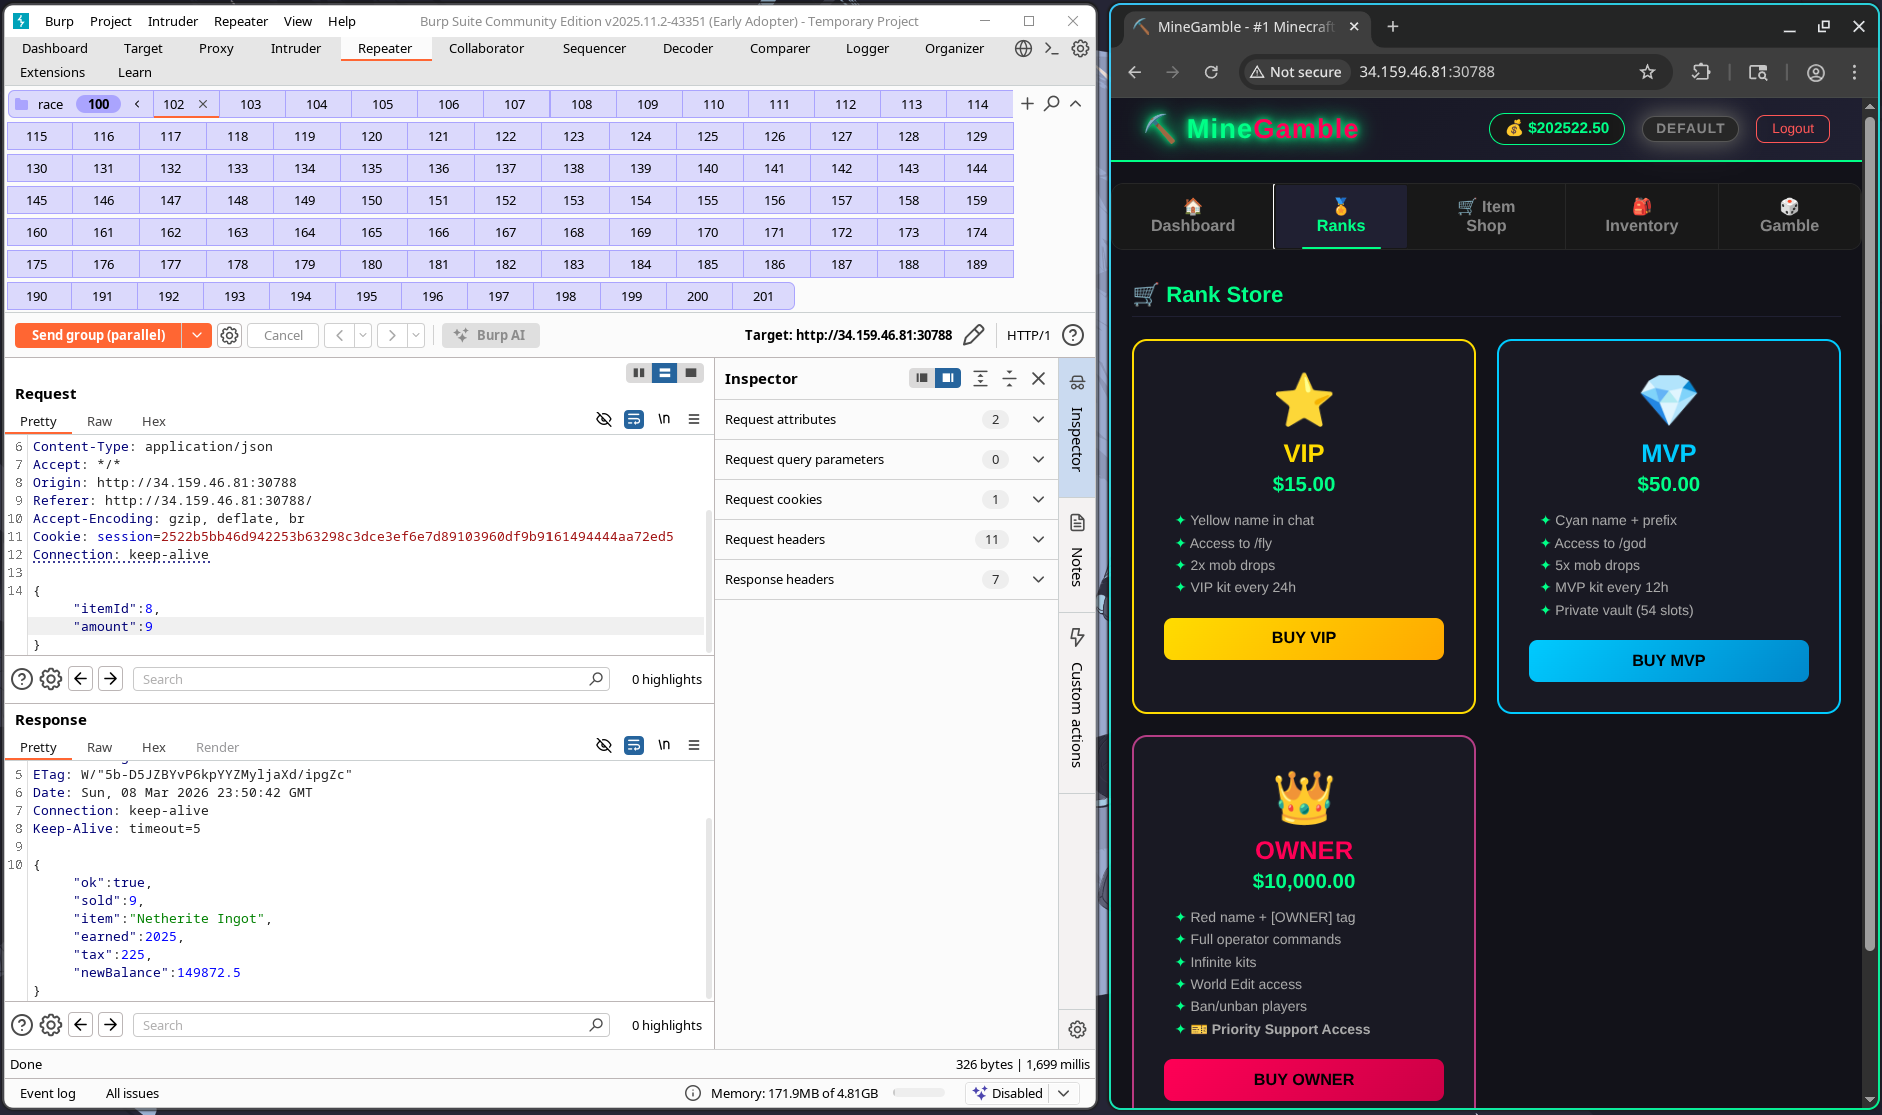Toggle word wrap in Response panel
The image size is (1882, 1115).
[x=634, y=745]
